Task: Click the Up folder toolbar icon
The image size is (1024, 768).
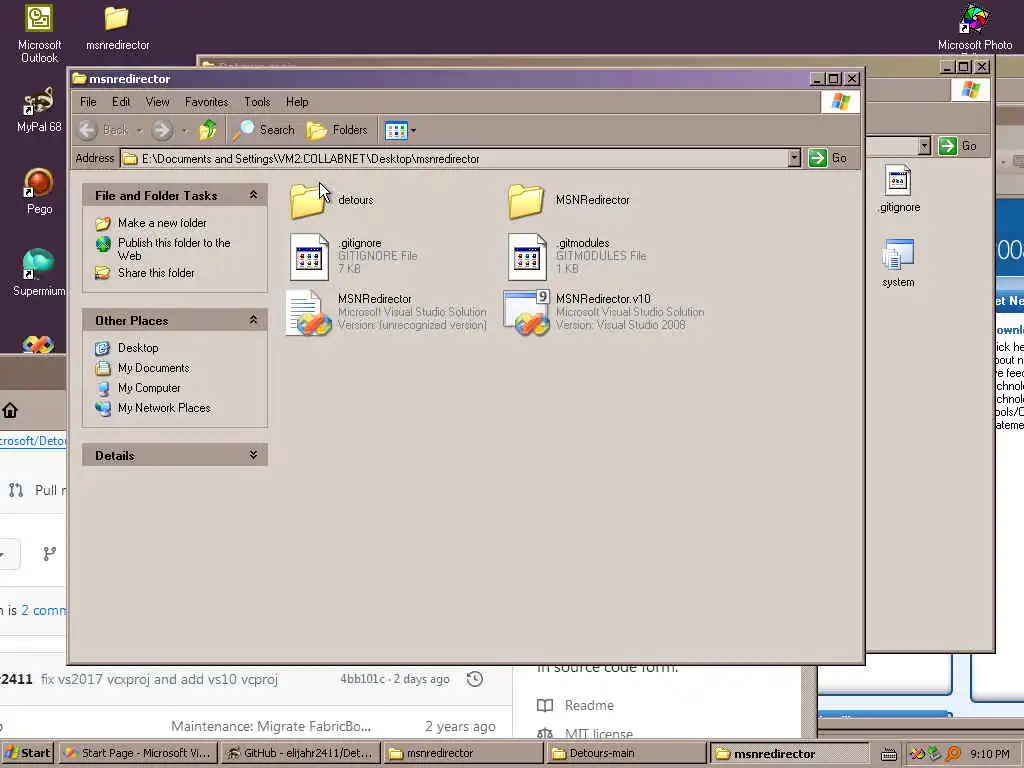Action: click(208, 130)
